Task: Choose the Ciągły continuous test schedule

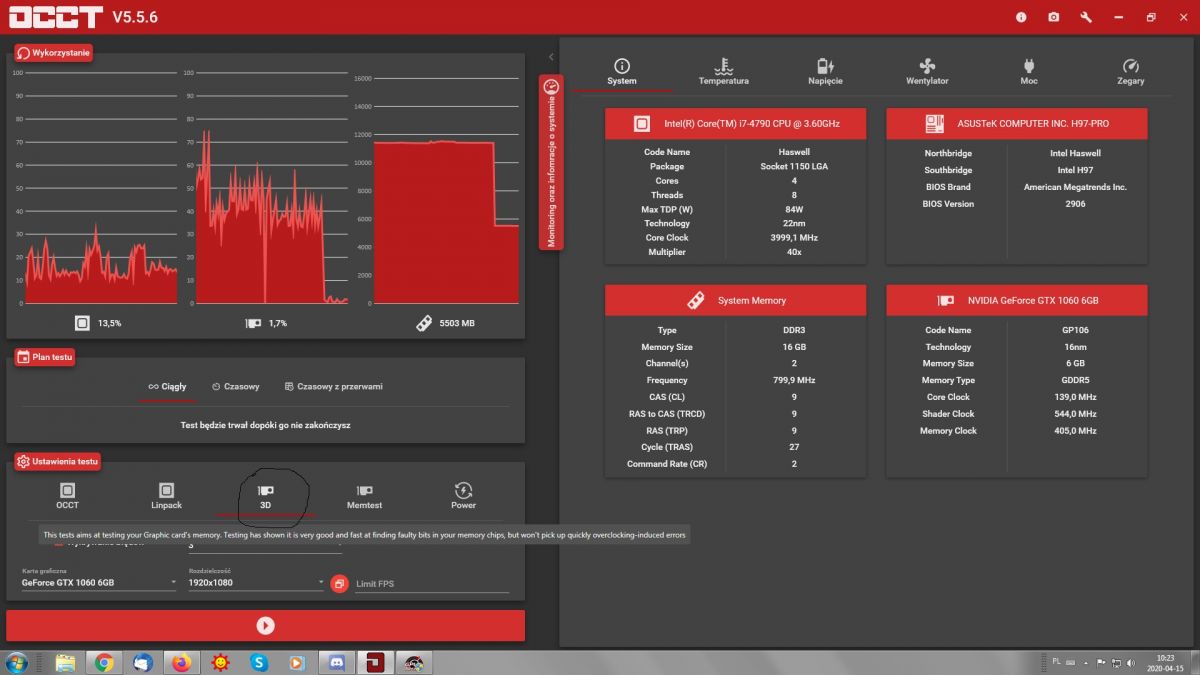Action: 167,386
